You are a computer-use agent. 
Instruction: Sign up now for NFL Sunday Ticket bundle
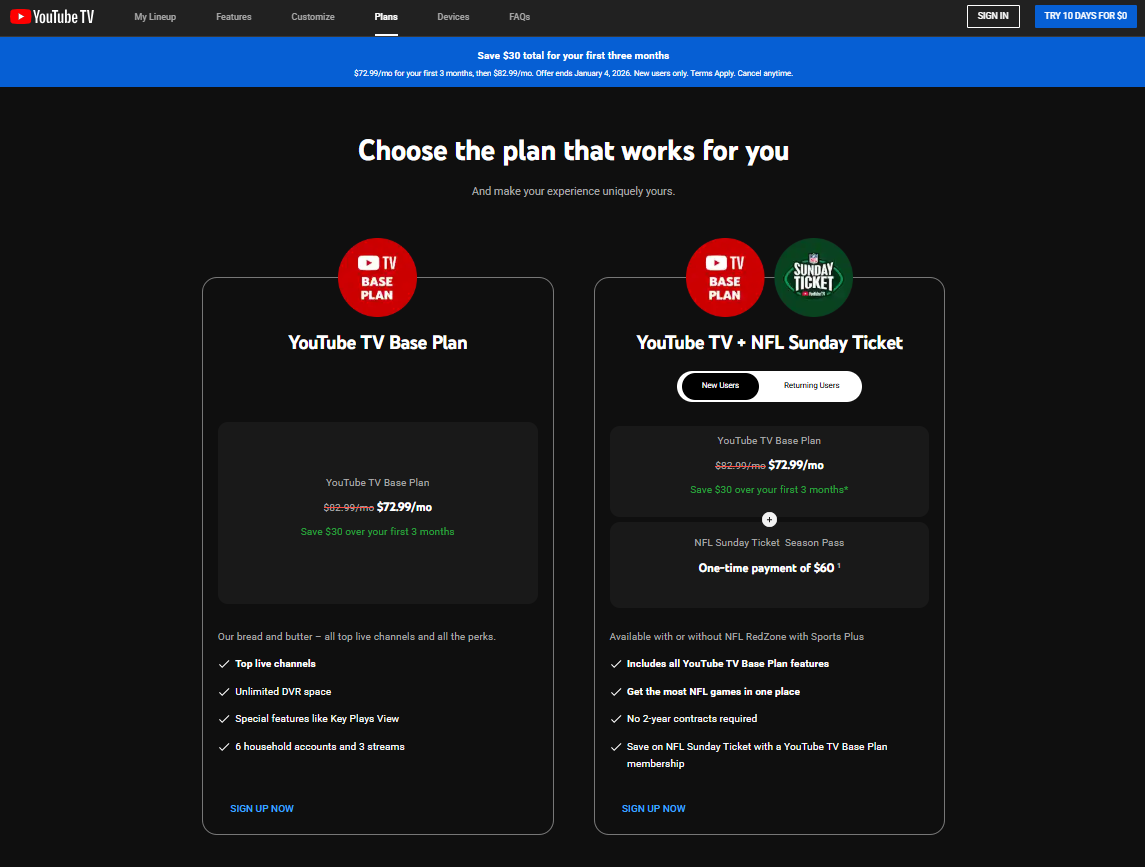click(654, 808)
